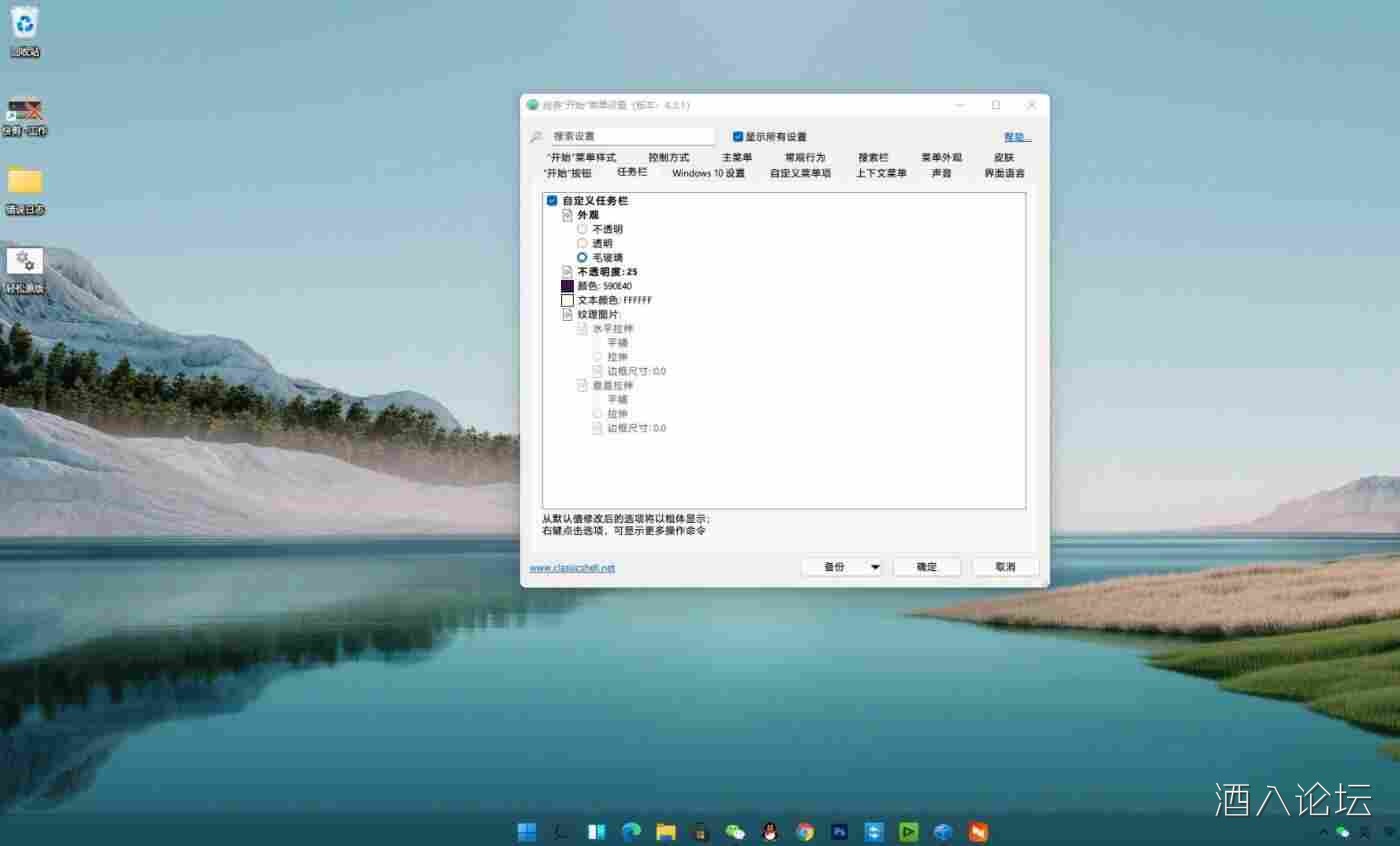1400x846 pixels.
Task: Launch Chrome from the taskbar
Action: (804, 832)
